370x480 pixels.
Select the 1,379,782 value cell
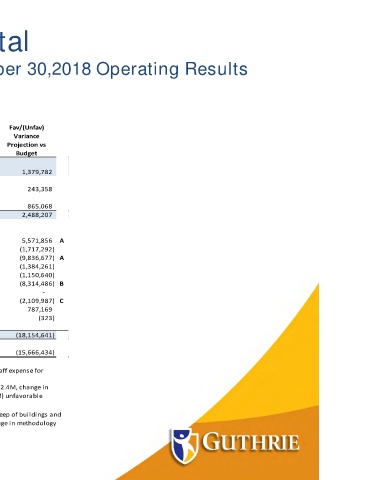[x=37, y=172]
